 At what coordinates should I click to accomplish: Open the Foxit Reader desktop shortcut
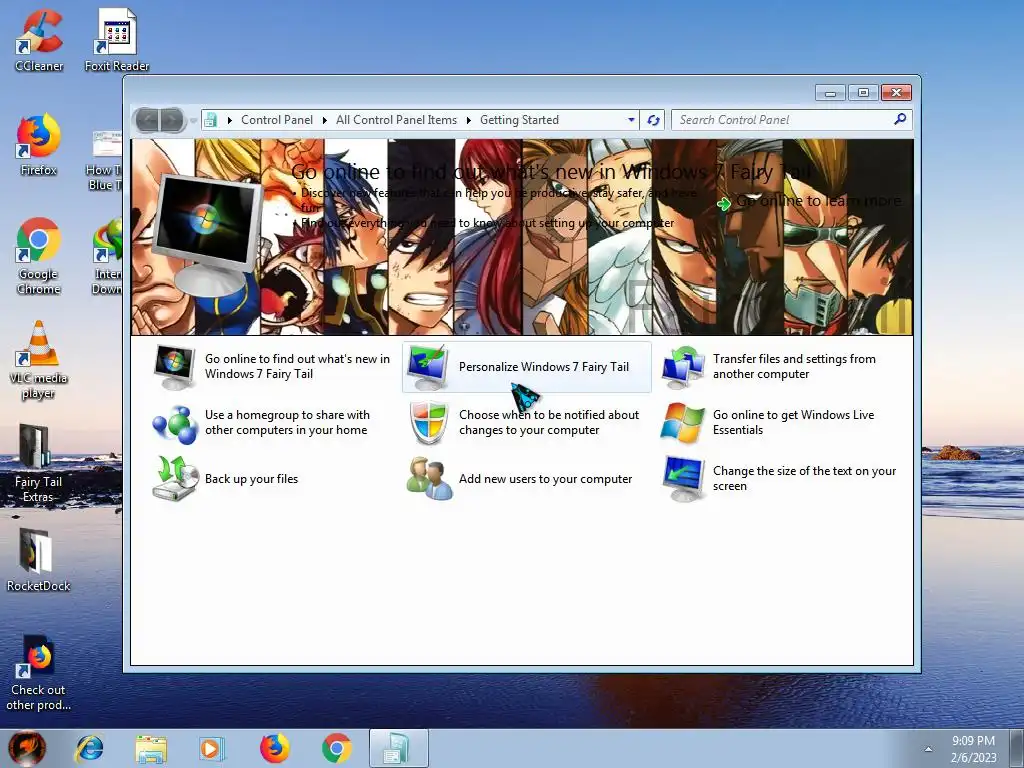point(117,39)
